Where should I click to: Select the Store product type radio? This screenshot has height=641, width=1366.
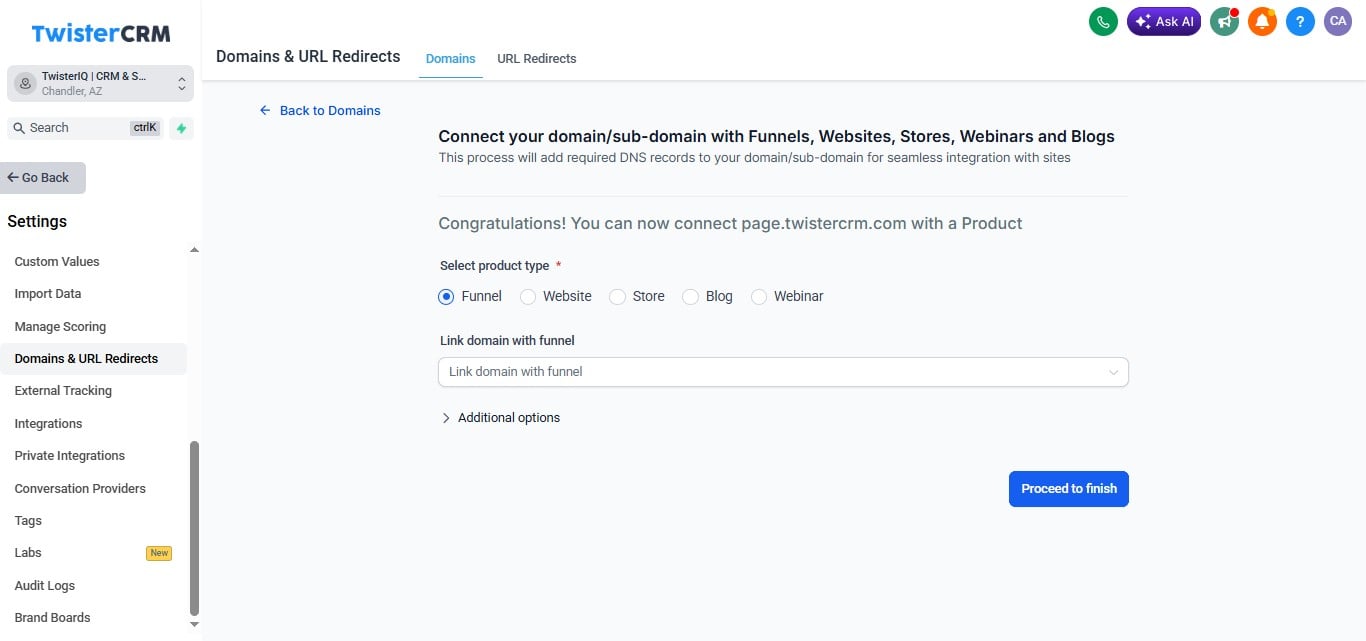coord(618,297)
